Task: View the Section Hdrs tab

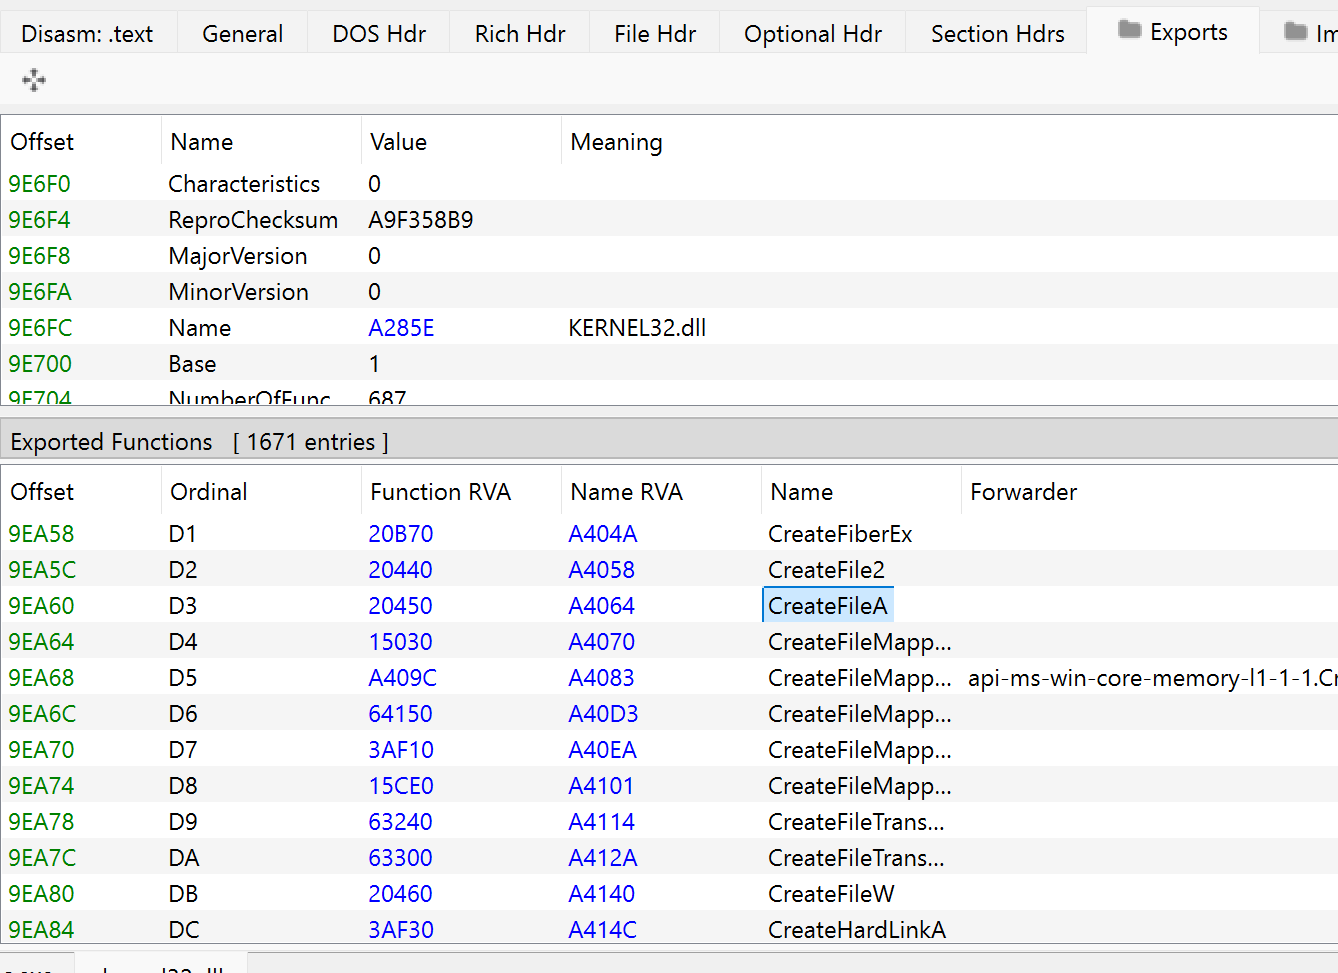Action: pos(997,34)
